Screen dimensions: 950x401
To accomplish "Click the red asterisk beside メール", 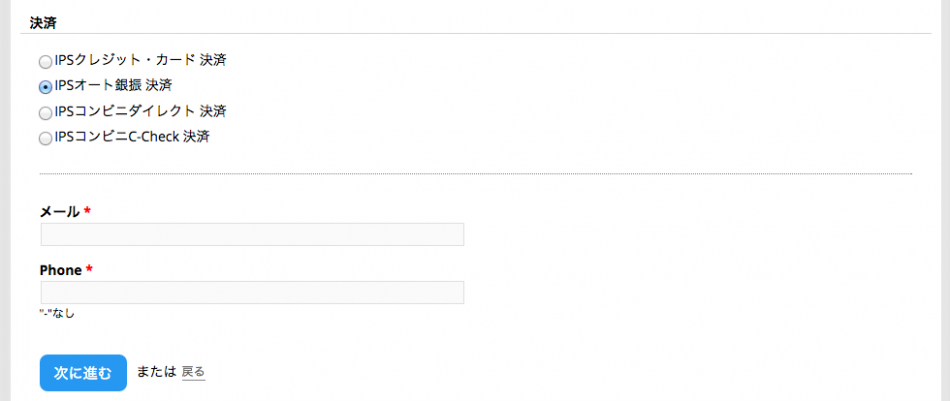I will click(x=87, y=211).
